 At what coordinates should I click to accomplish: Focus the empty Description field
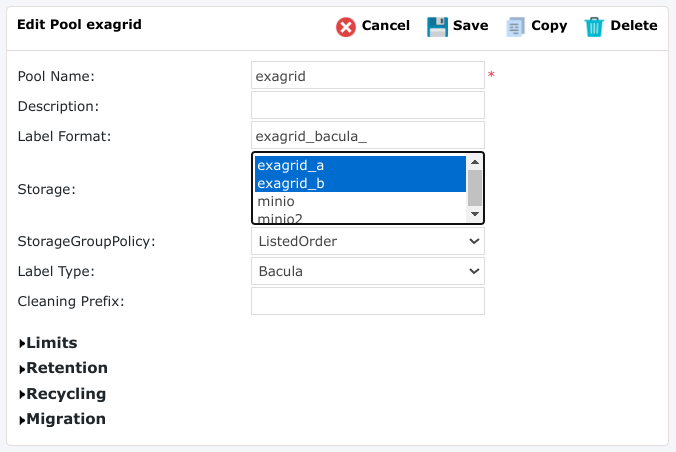[368, 105]
